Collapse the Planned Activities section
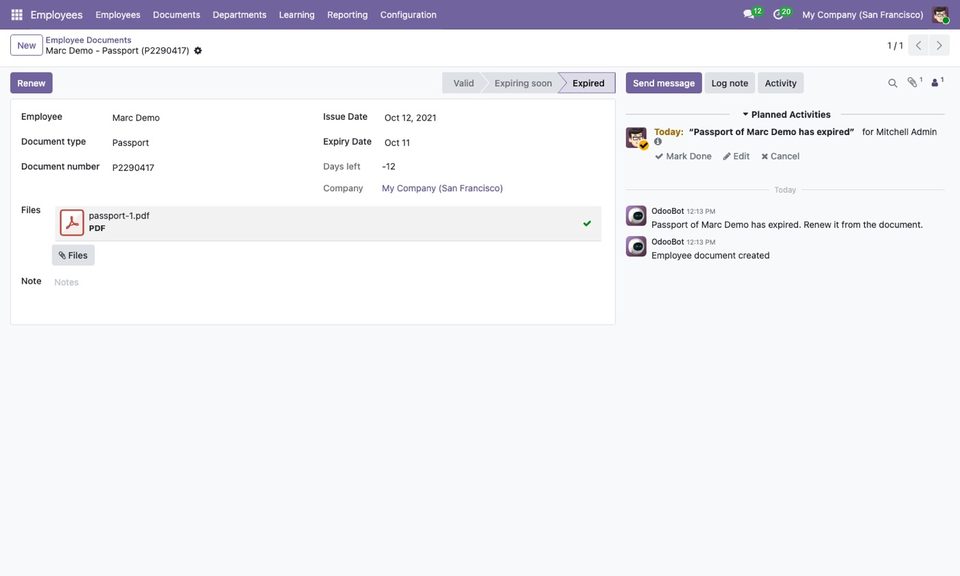Viewport: 960px width, 576px height. tap(786, 114)
